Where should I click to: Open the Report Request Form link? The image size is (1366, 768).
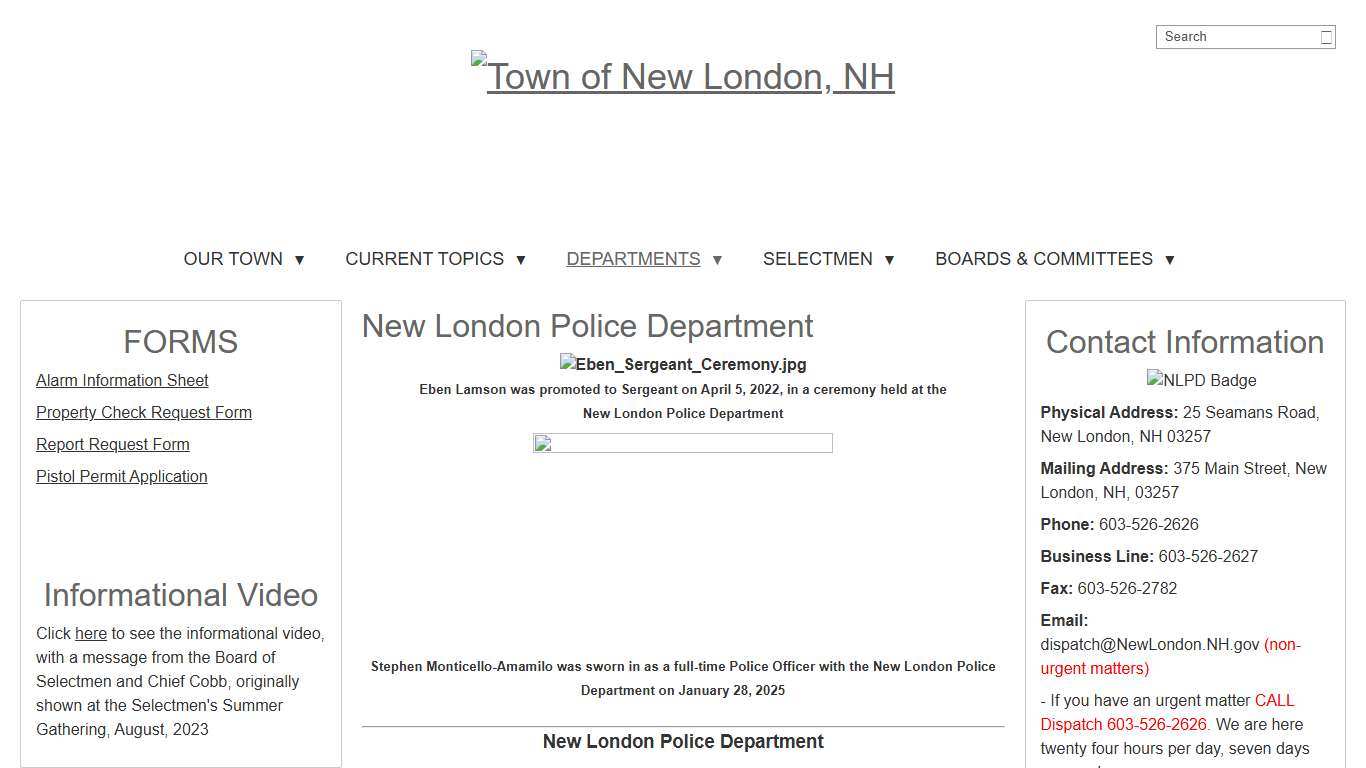(x=112, y=444)
